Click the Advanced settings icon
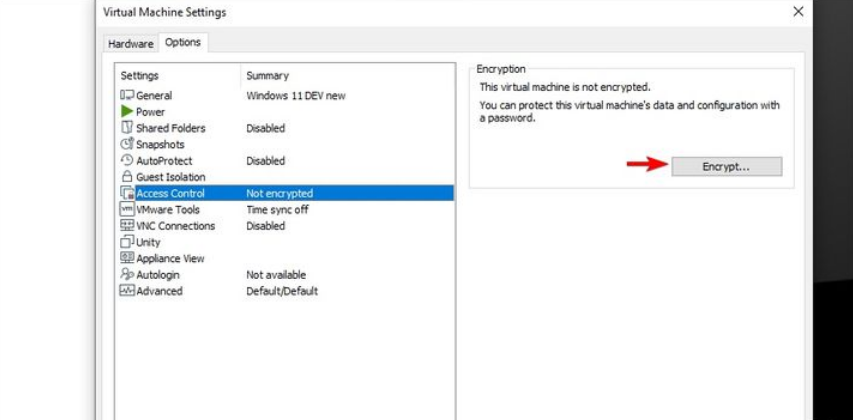Screen dimensions: 853x420 127,291
